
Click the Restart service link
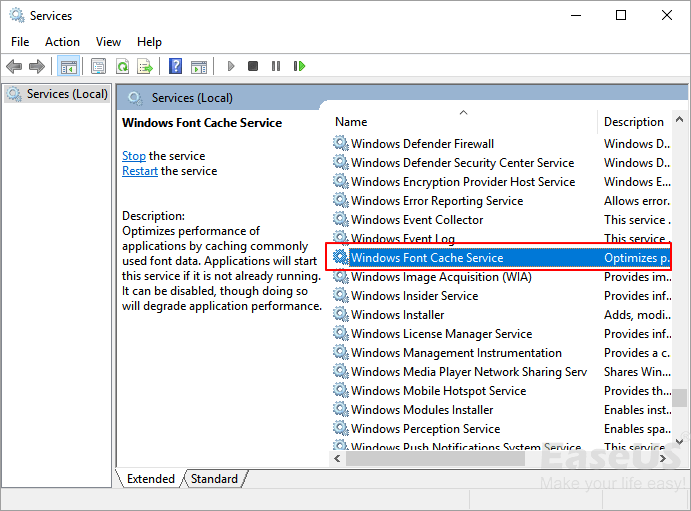point(140,171)
